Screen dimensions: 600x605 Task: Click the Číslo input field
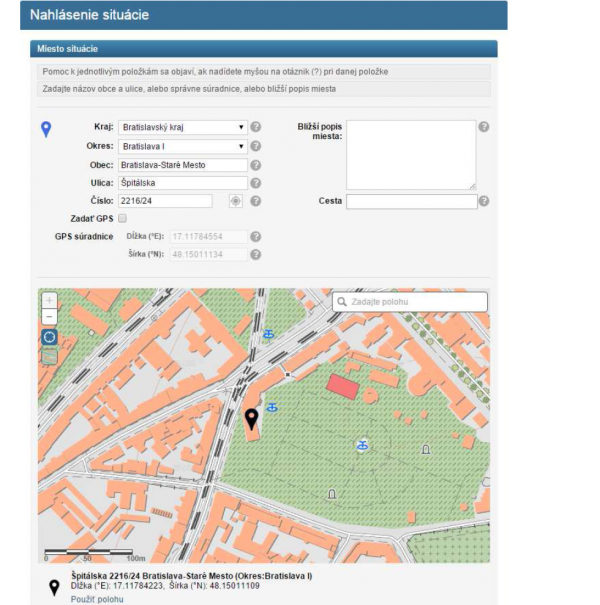pos(165,201)
